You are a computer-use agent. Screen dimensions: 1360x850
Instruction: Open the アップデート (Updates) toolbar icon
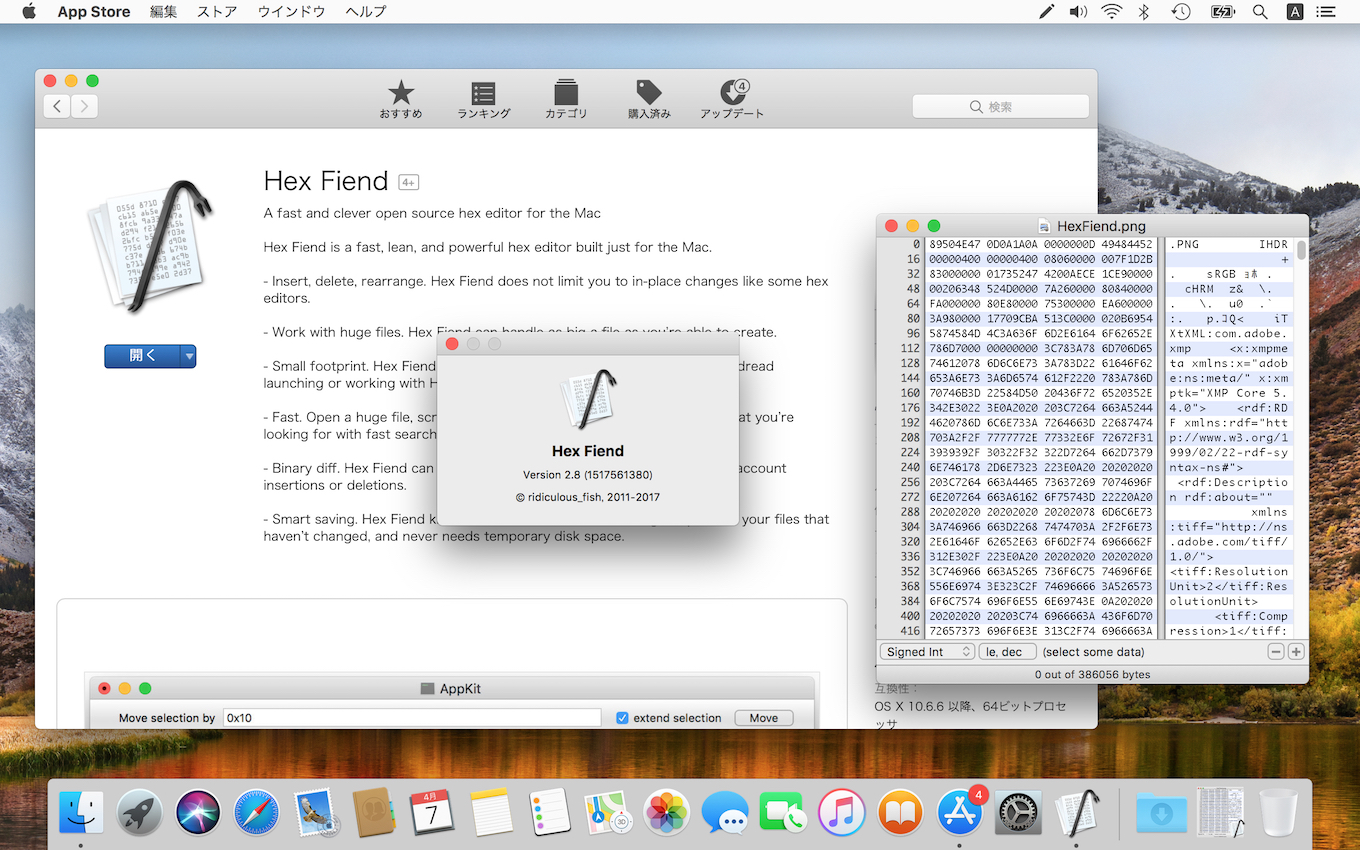(732, 99)
